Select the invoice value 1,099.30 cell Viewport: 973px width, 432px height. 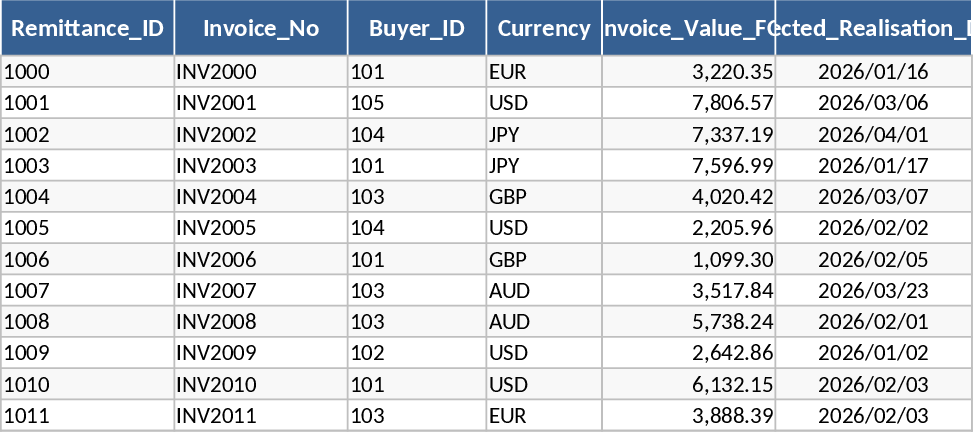688,259
